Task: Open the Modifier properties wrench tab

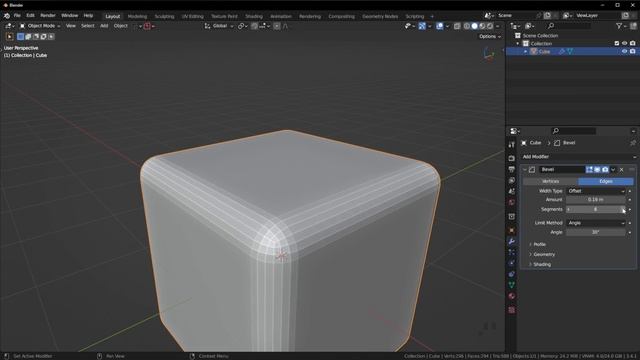Action: (511, 241)
